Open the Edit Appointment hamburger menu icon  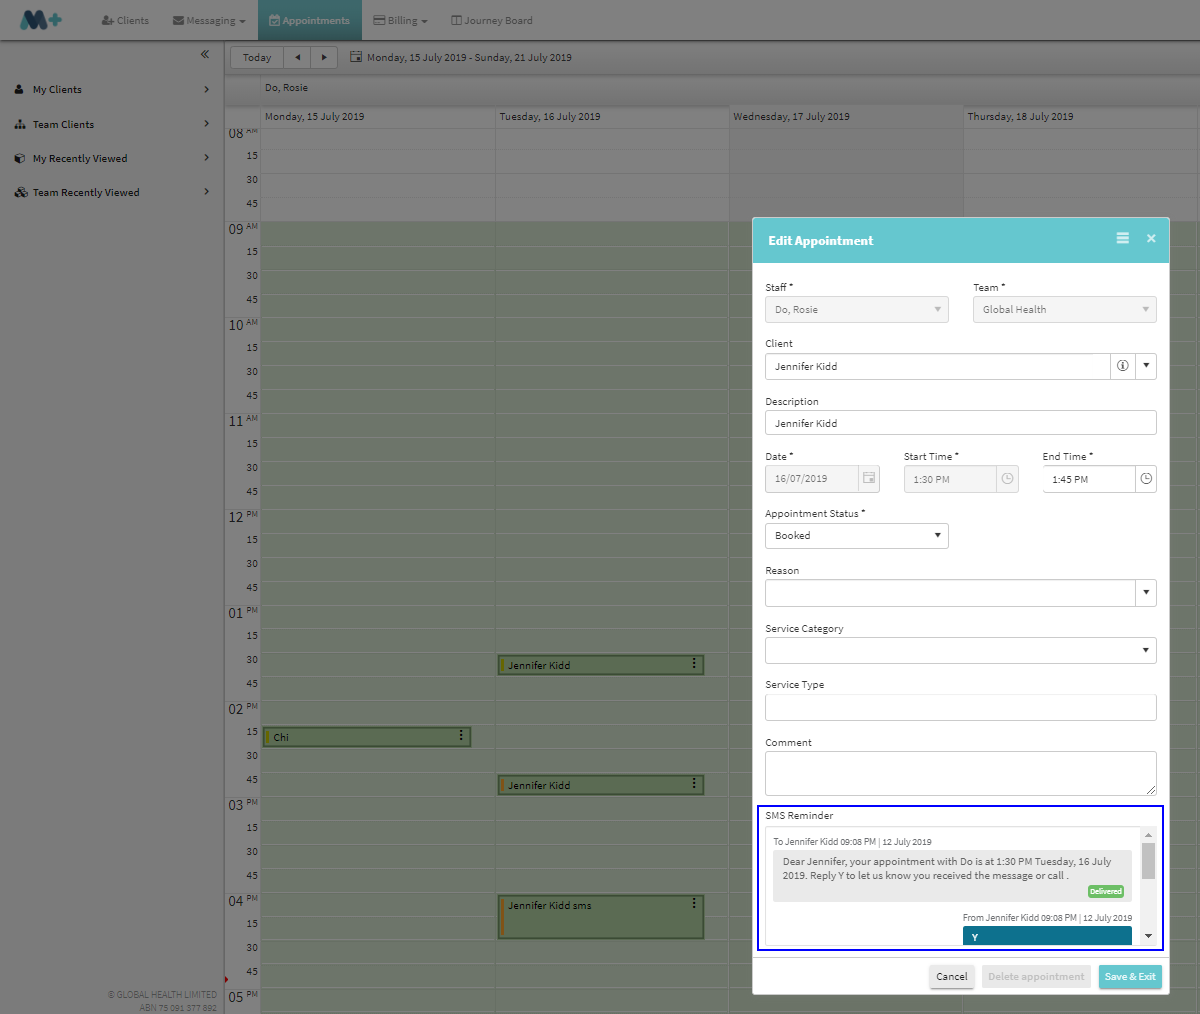click(x=1123, y=239)
